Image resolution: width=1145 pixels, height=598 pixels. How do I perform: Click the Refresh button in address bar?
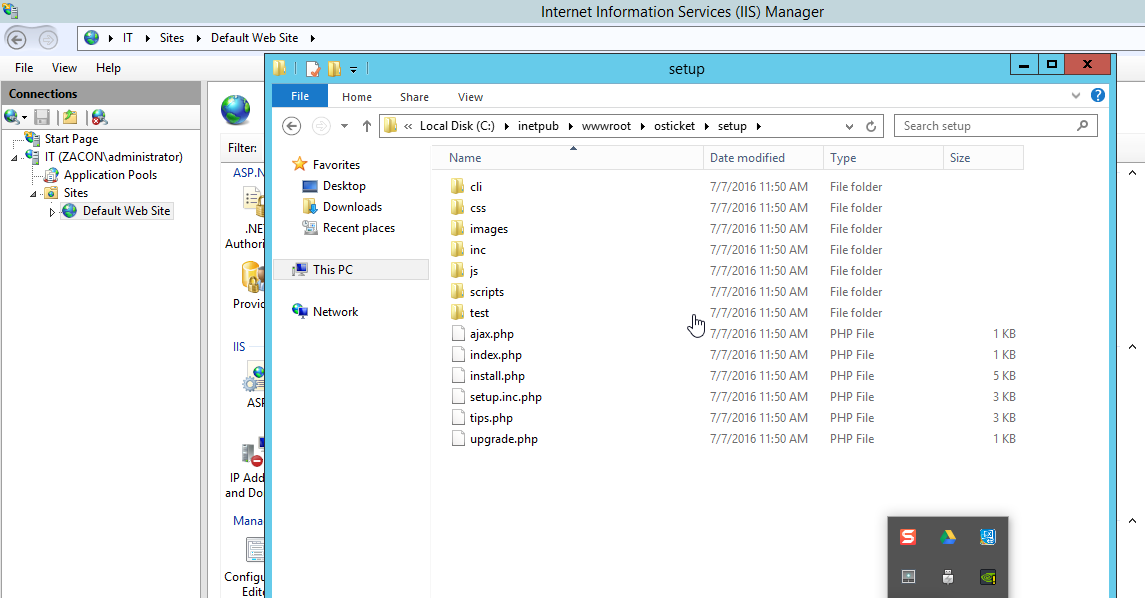tap(870, 126)
